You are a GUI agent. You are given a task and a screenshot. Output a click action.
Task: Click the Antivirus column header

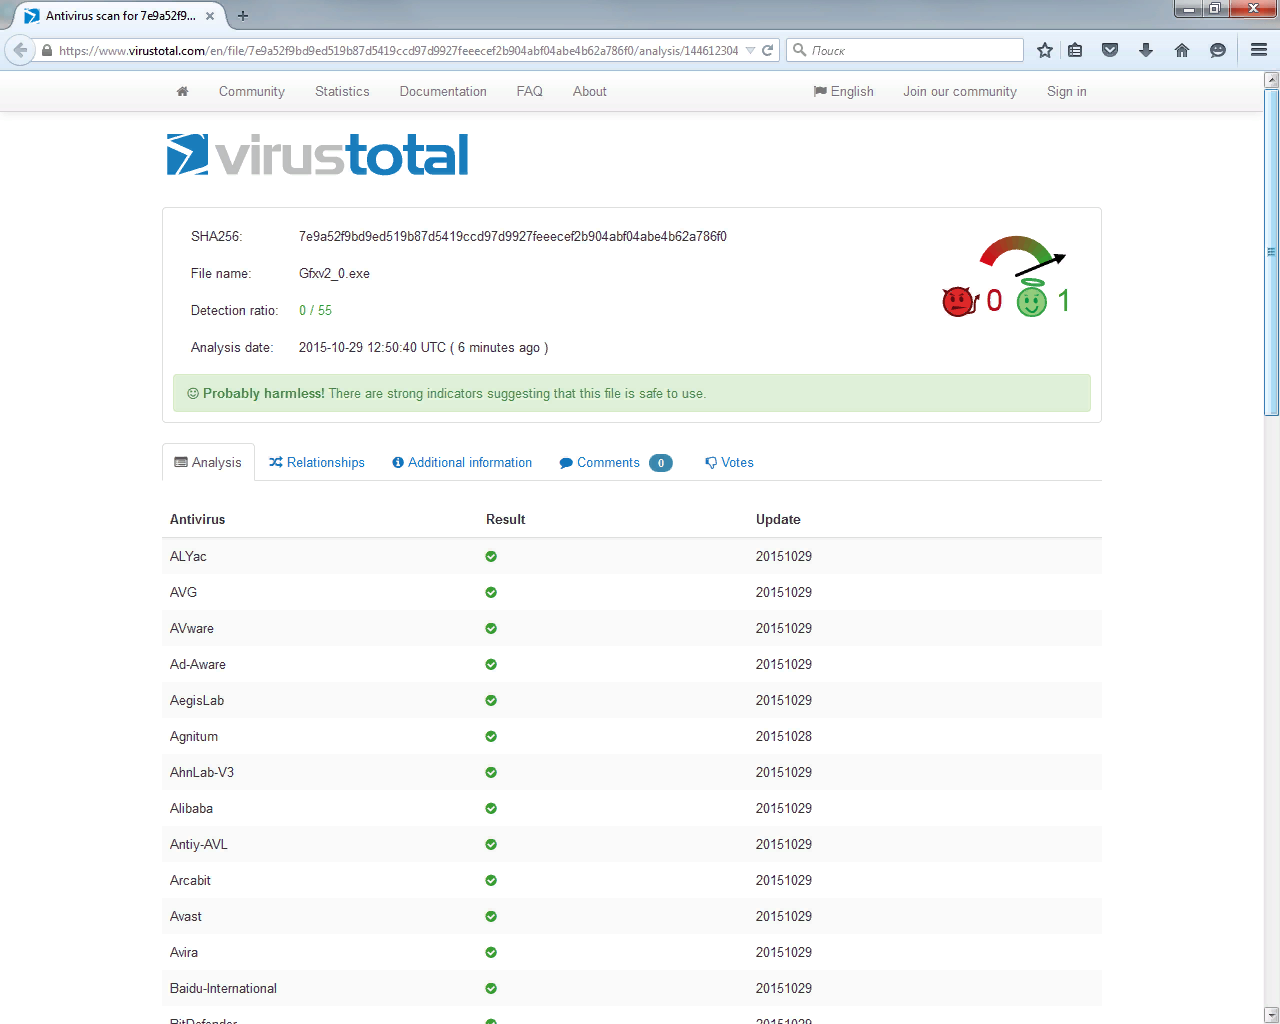198,519
